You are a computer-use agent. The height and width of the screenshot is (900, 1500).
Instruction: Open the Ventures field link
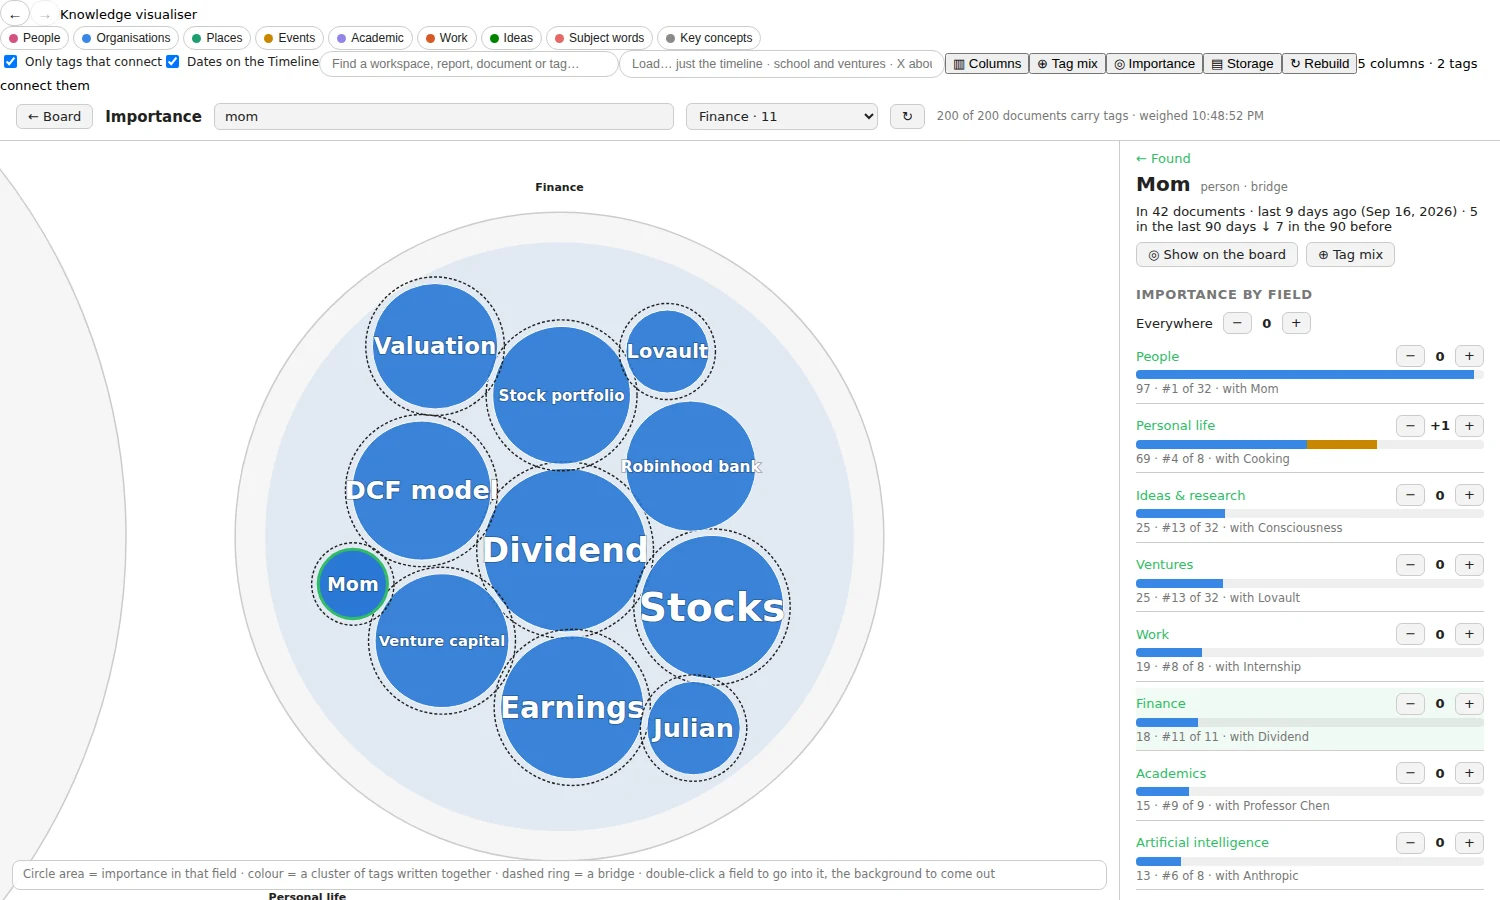click(x=1164, y=565)
